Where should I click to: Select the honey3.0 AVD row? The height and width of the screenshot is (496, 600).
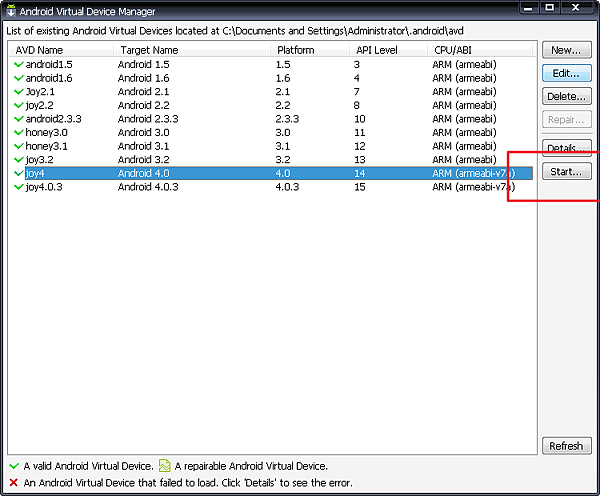pos(270,132)
